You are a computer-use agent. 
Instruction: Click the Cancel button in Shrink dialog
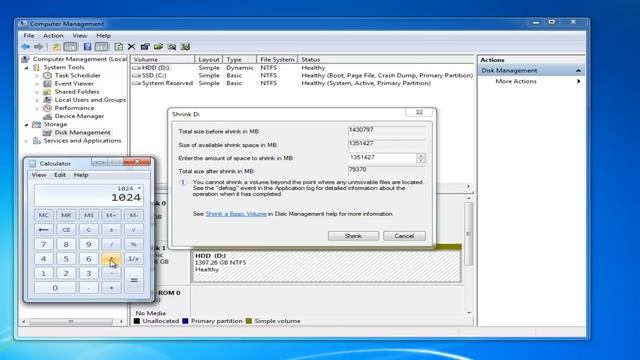pos(404,236)
